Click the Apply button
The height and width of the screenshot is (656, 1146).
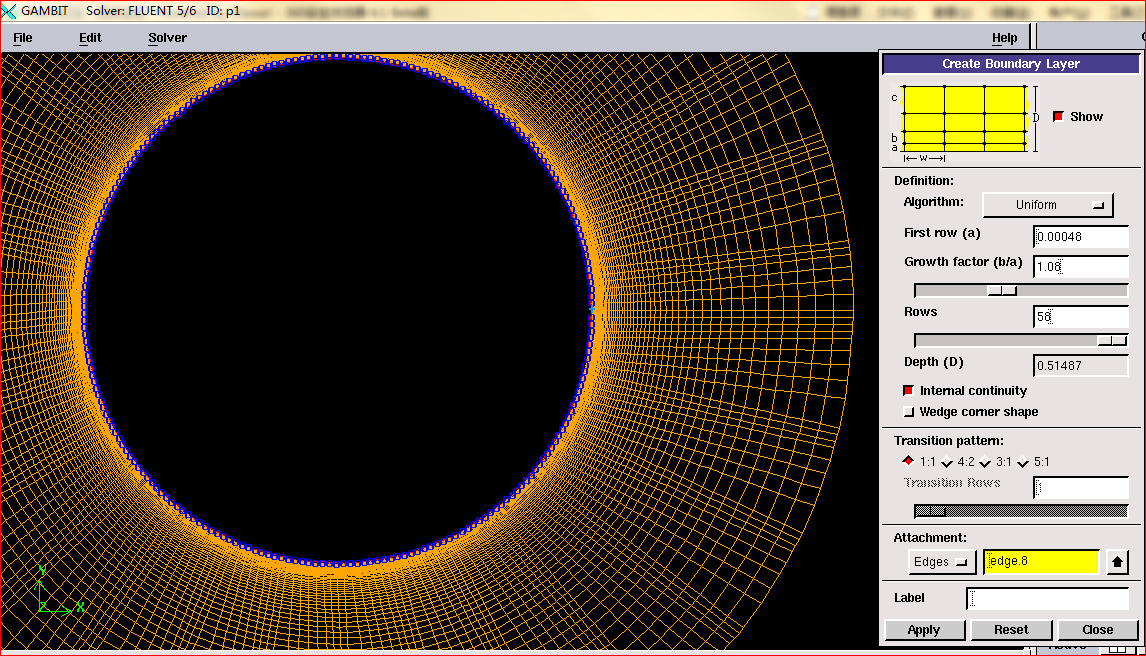[925, 630]
